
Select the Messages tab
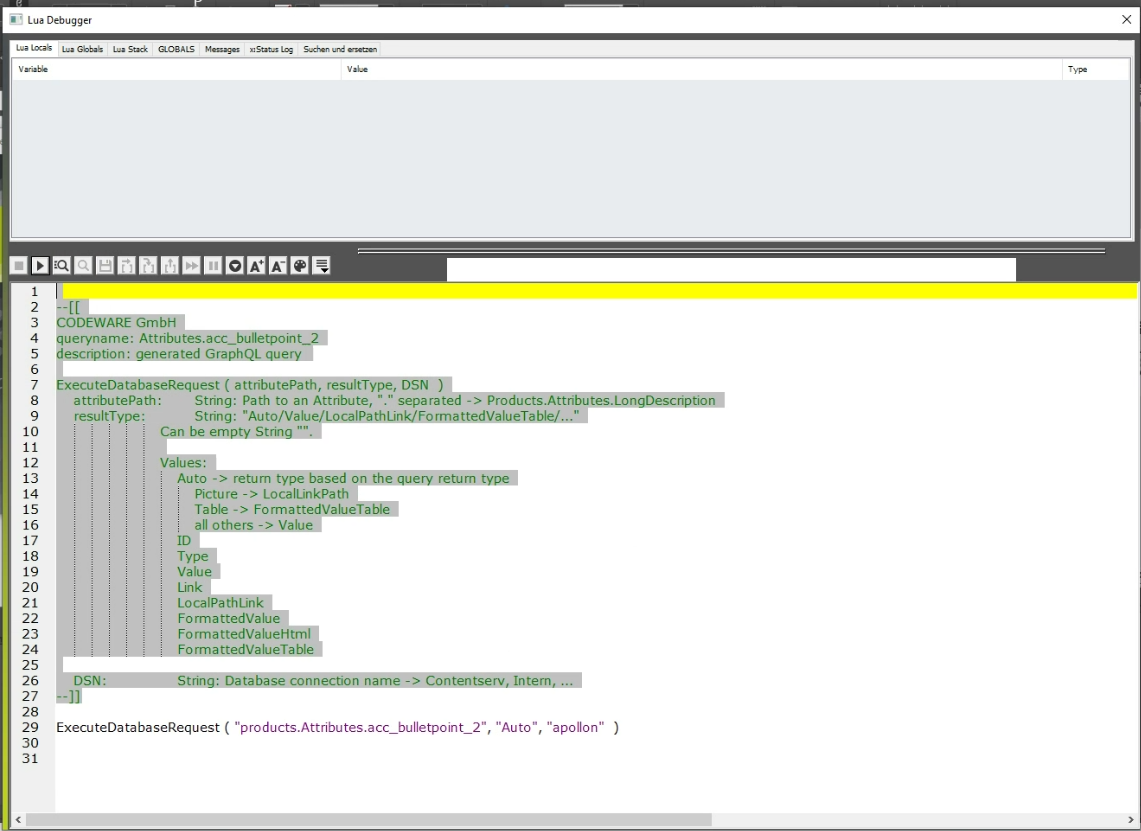coord(222,49)
